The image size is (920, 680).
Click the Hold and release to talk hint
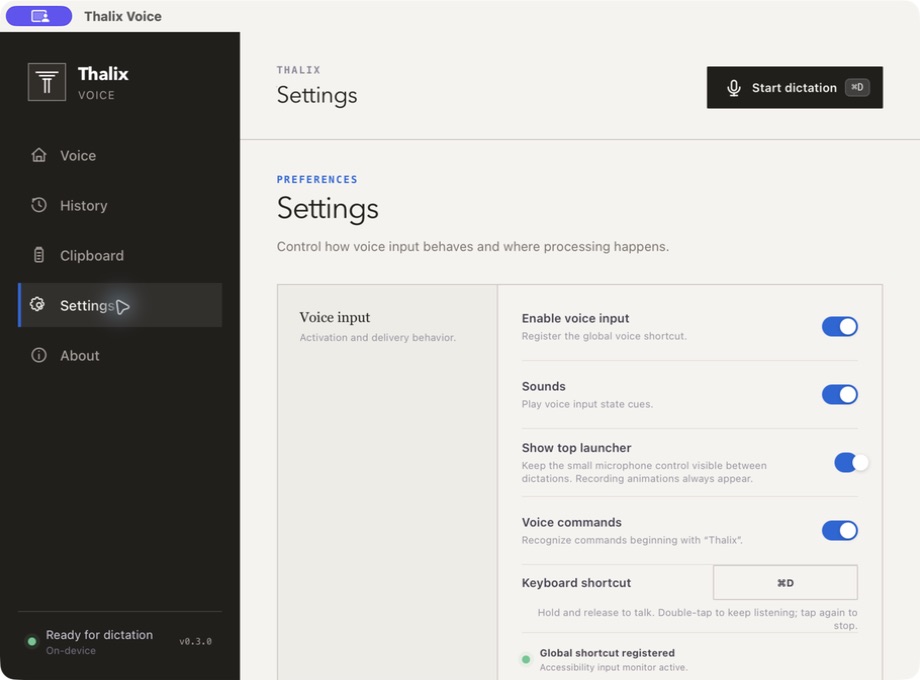697,618
